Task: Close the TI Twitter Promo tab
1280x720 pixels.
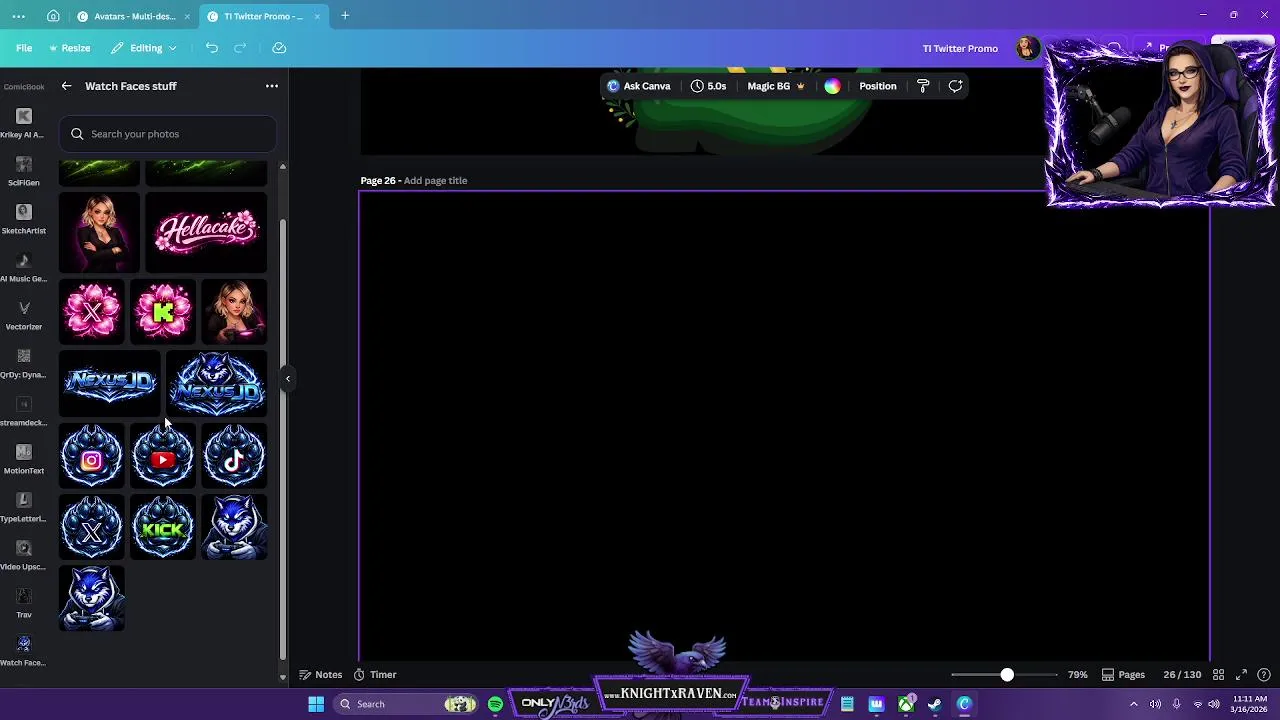Action: click(x=318, y=16)
